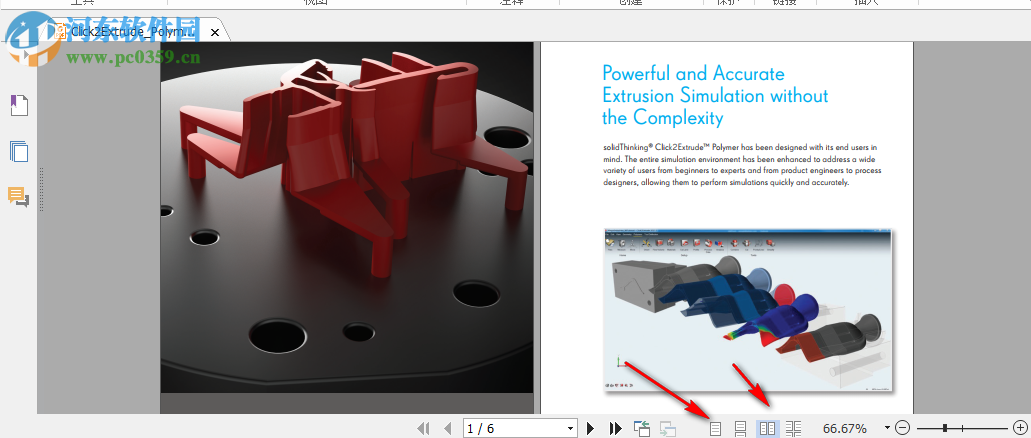
Task: Click the zoom slider handle
Action: (x=945, y=428)
